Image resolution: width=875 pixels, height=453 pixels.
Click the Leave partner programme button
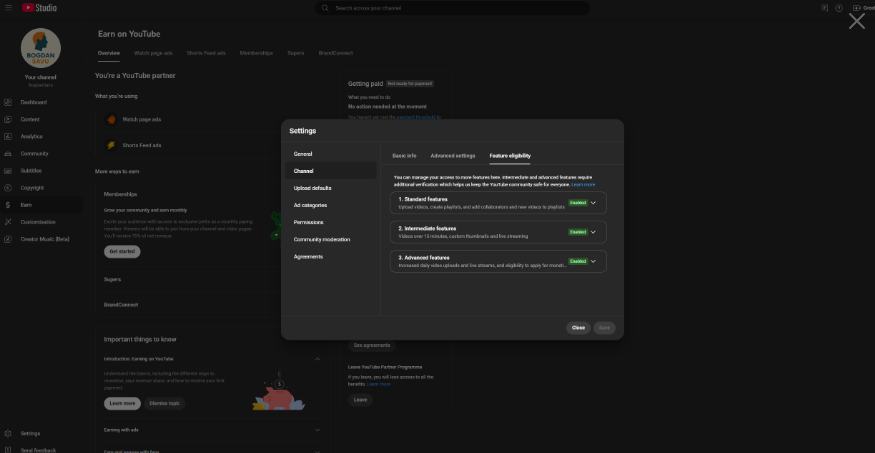[x=360, y=399]
